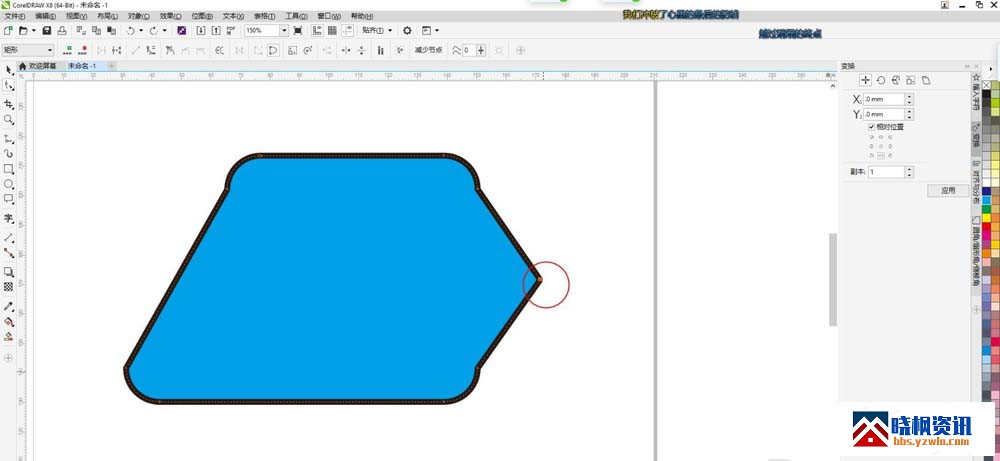
Task: Open the 文件 menu
Action: click(15, 16)
